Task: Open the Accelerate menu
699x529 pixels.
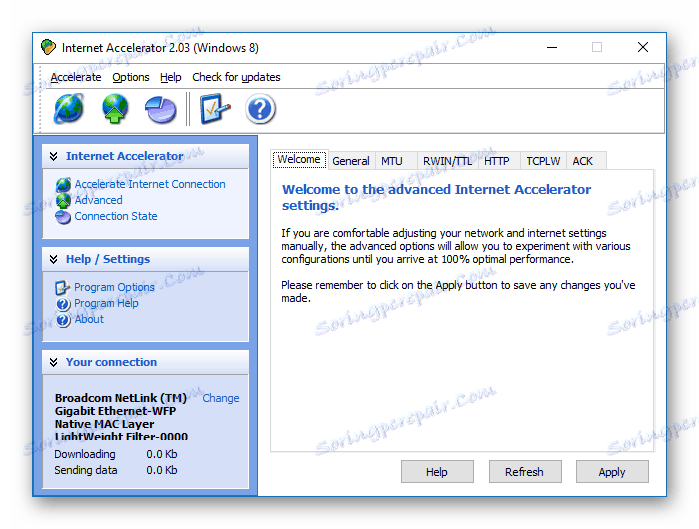Action: (x=76, y=77)
